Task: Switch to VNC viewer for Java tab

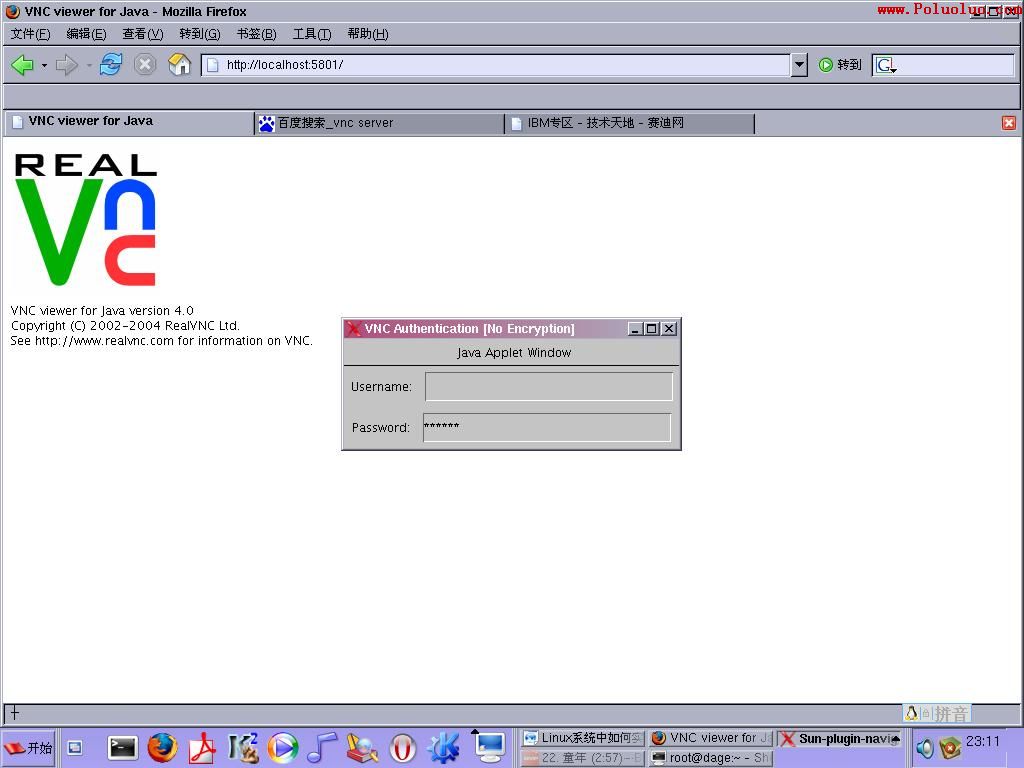Action: 129,121
